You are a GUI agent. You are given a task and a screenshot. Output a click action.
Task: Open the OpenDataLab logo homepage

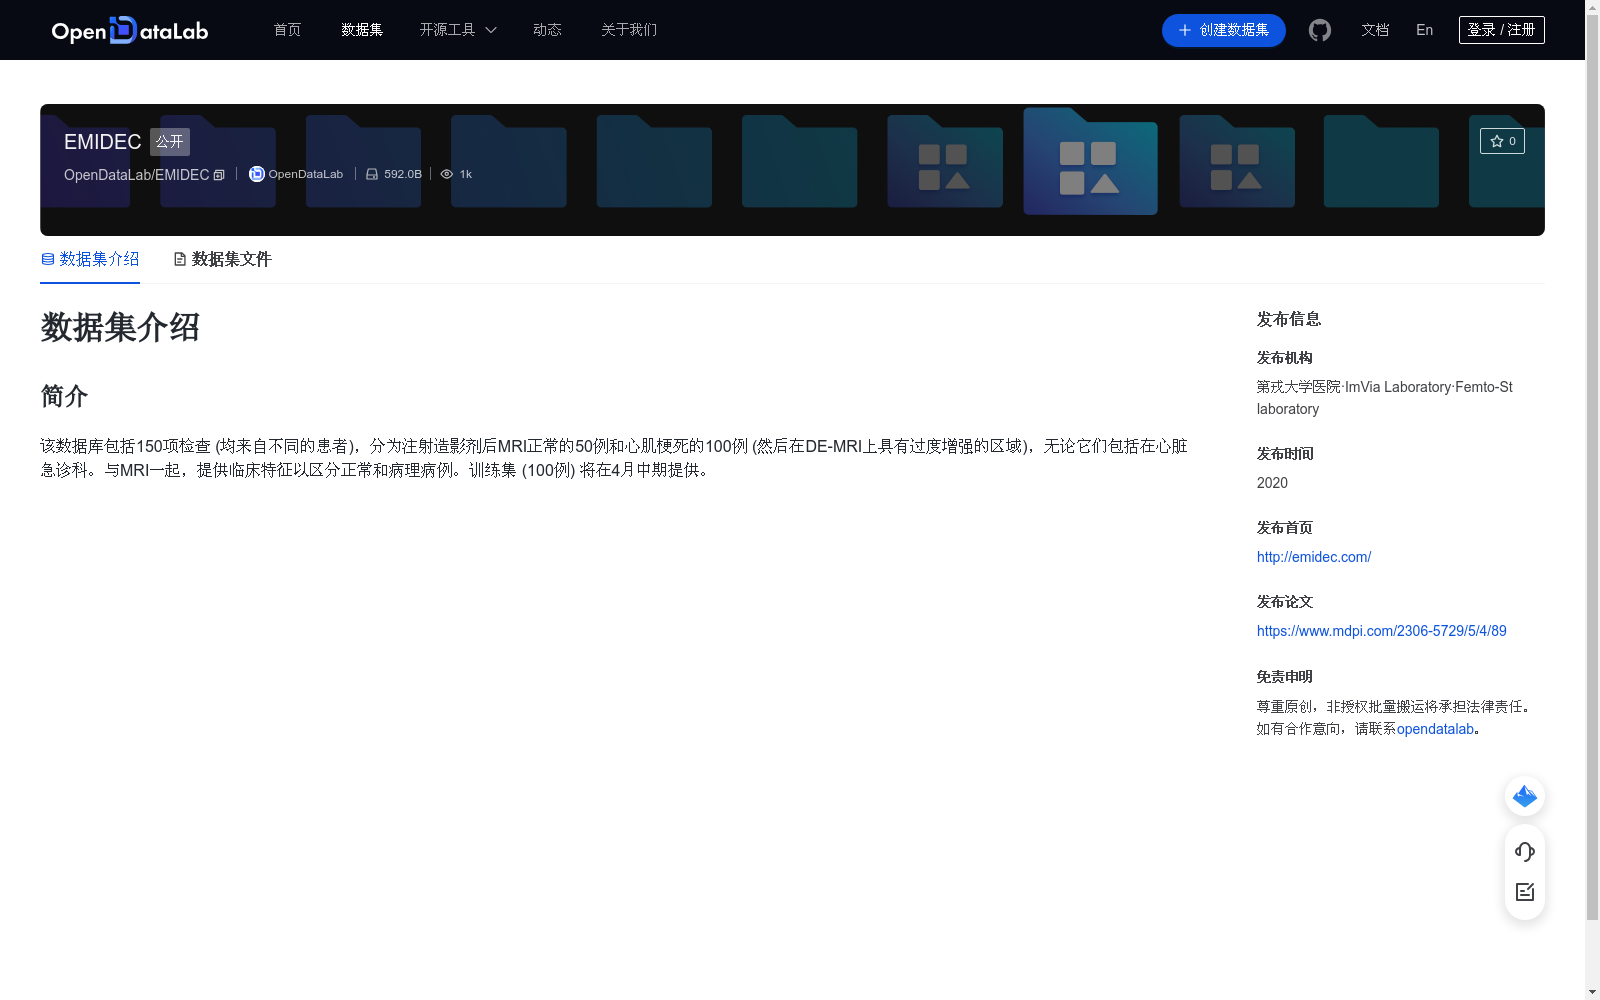coord(130,30)
